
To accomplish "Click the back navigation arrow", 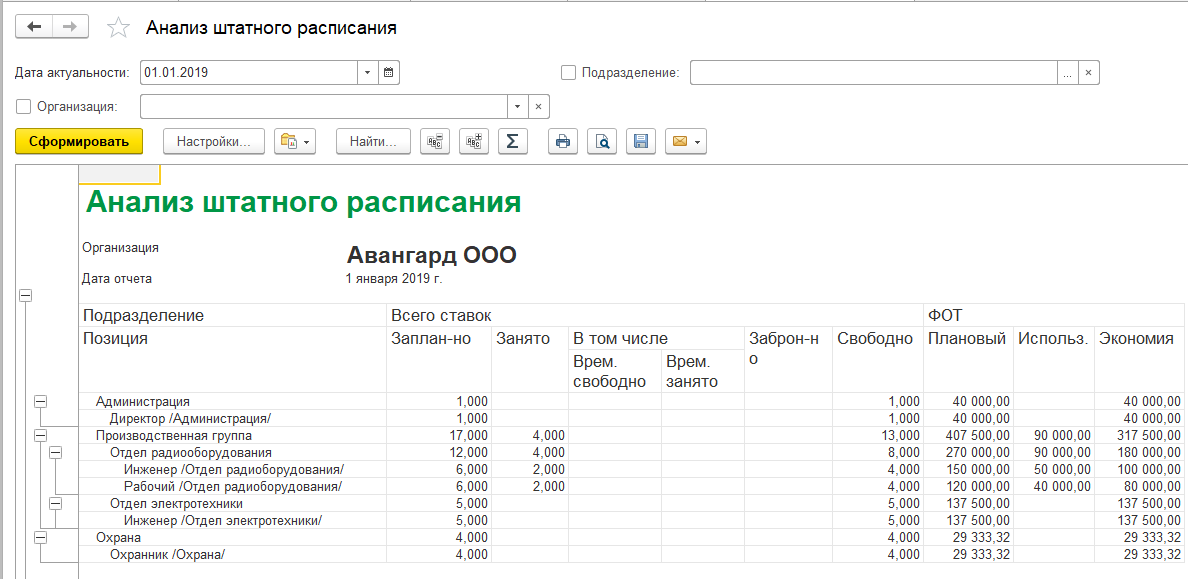I will click(35, 27).
